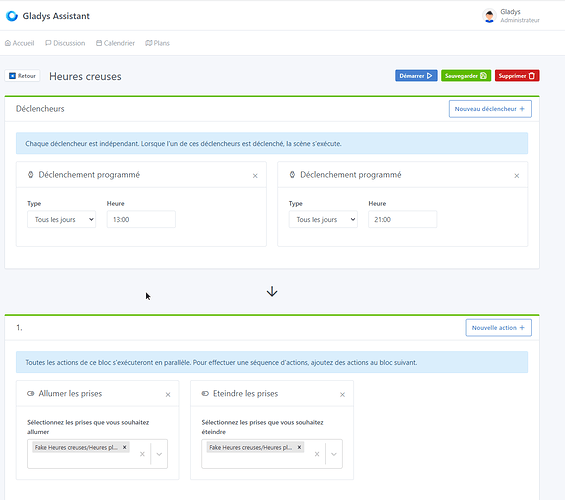Viewport: 565px width, 500px height.
Task: Go to the Accueil home tab
Action: (19, 43)
